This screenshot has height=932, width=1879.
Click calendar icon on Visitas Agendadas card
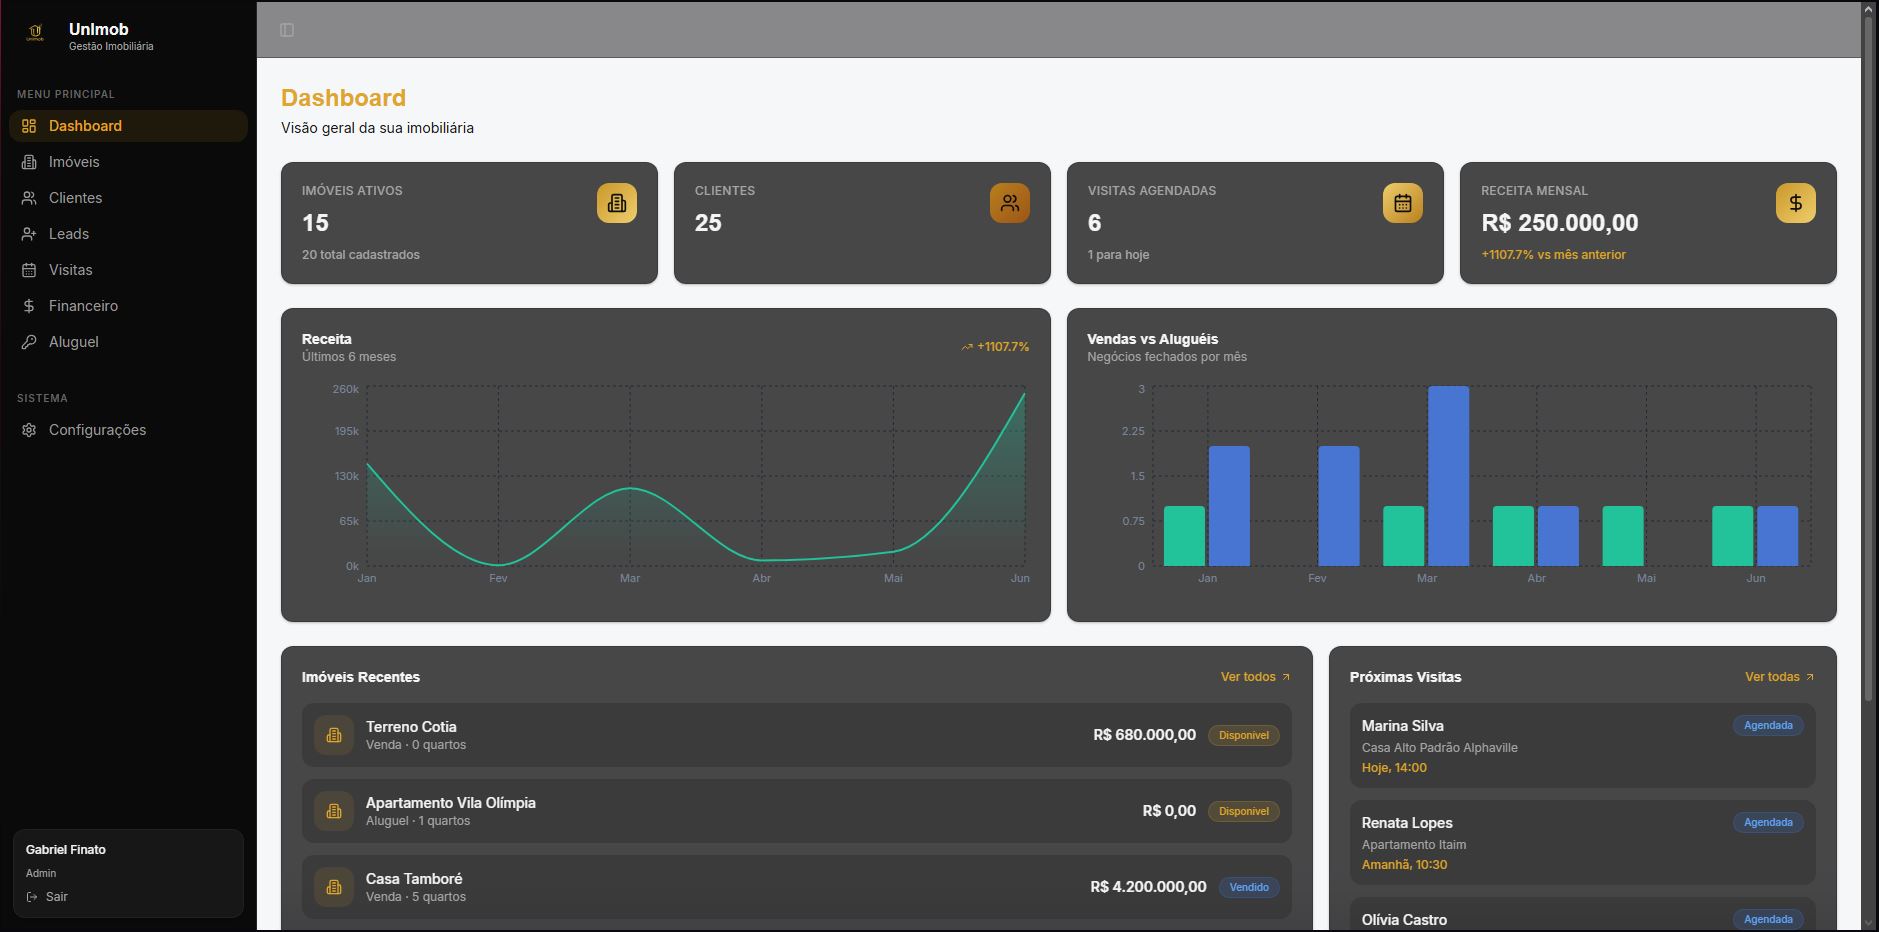(x=1403, y=203)
